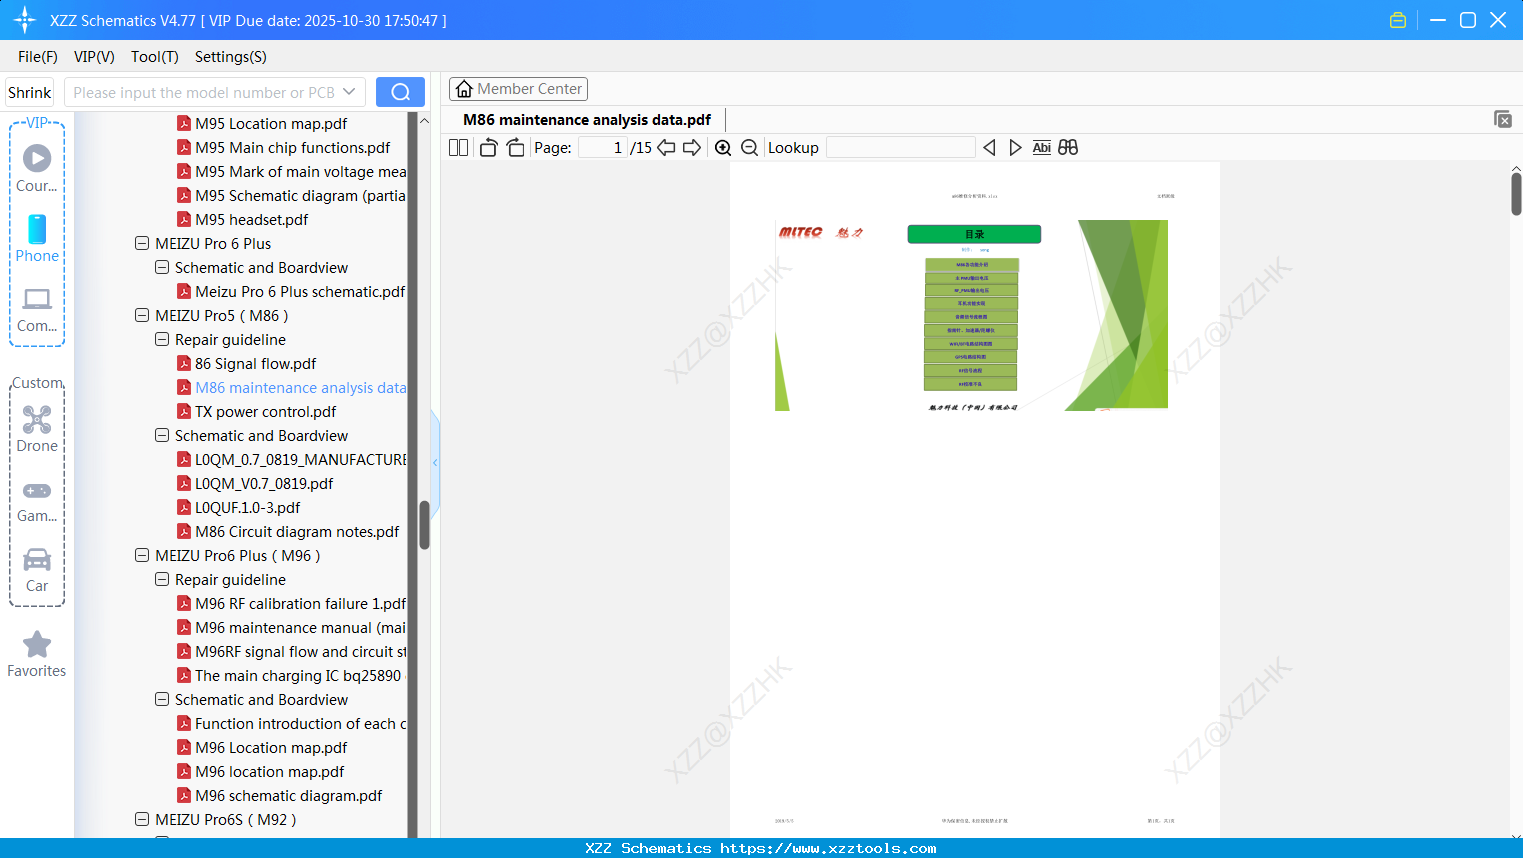Click the PDF icon beside TX power control.pdf

pos(184,411)
